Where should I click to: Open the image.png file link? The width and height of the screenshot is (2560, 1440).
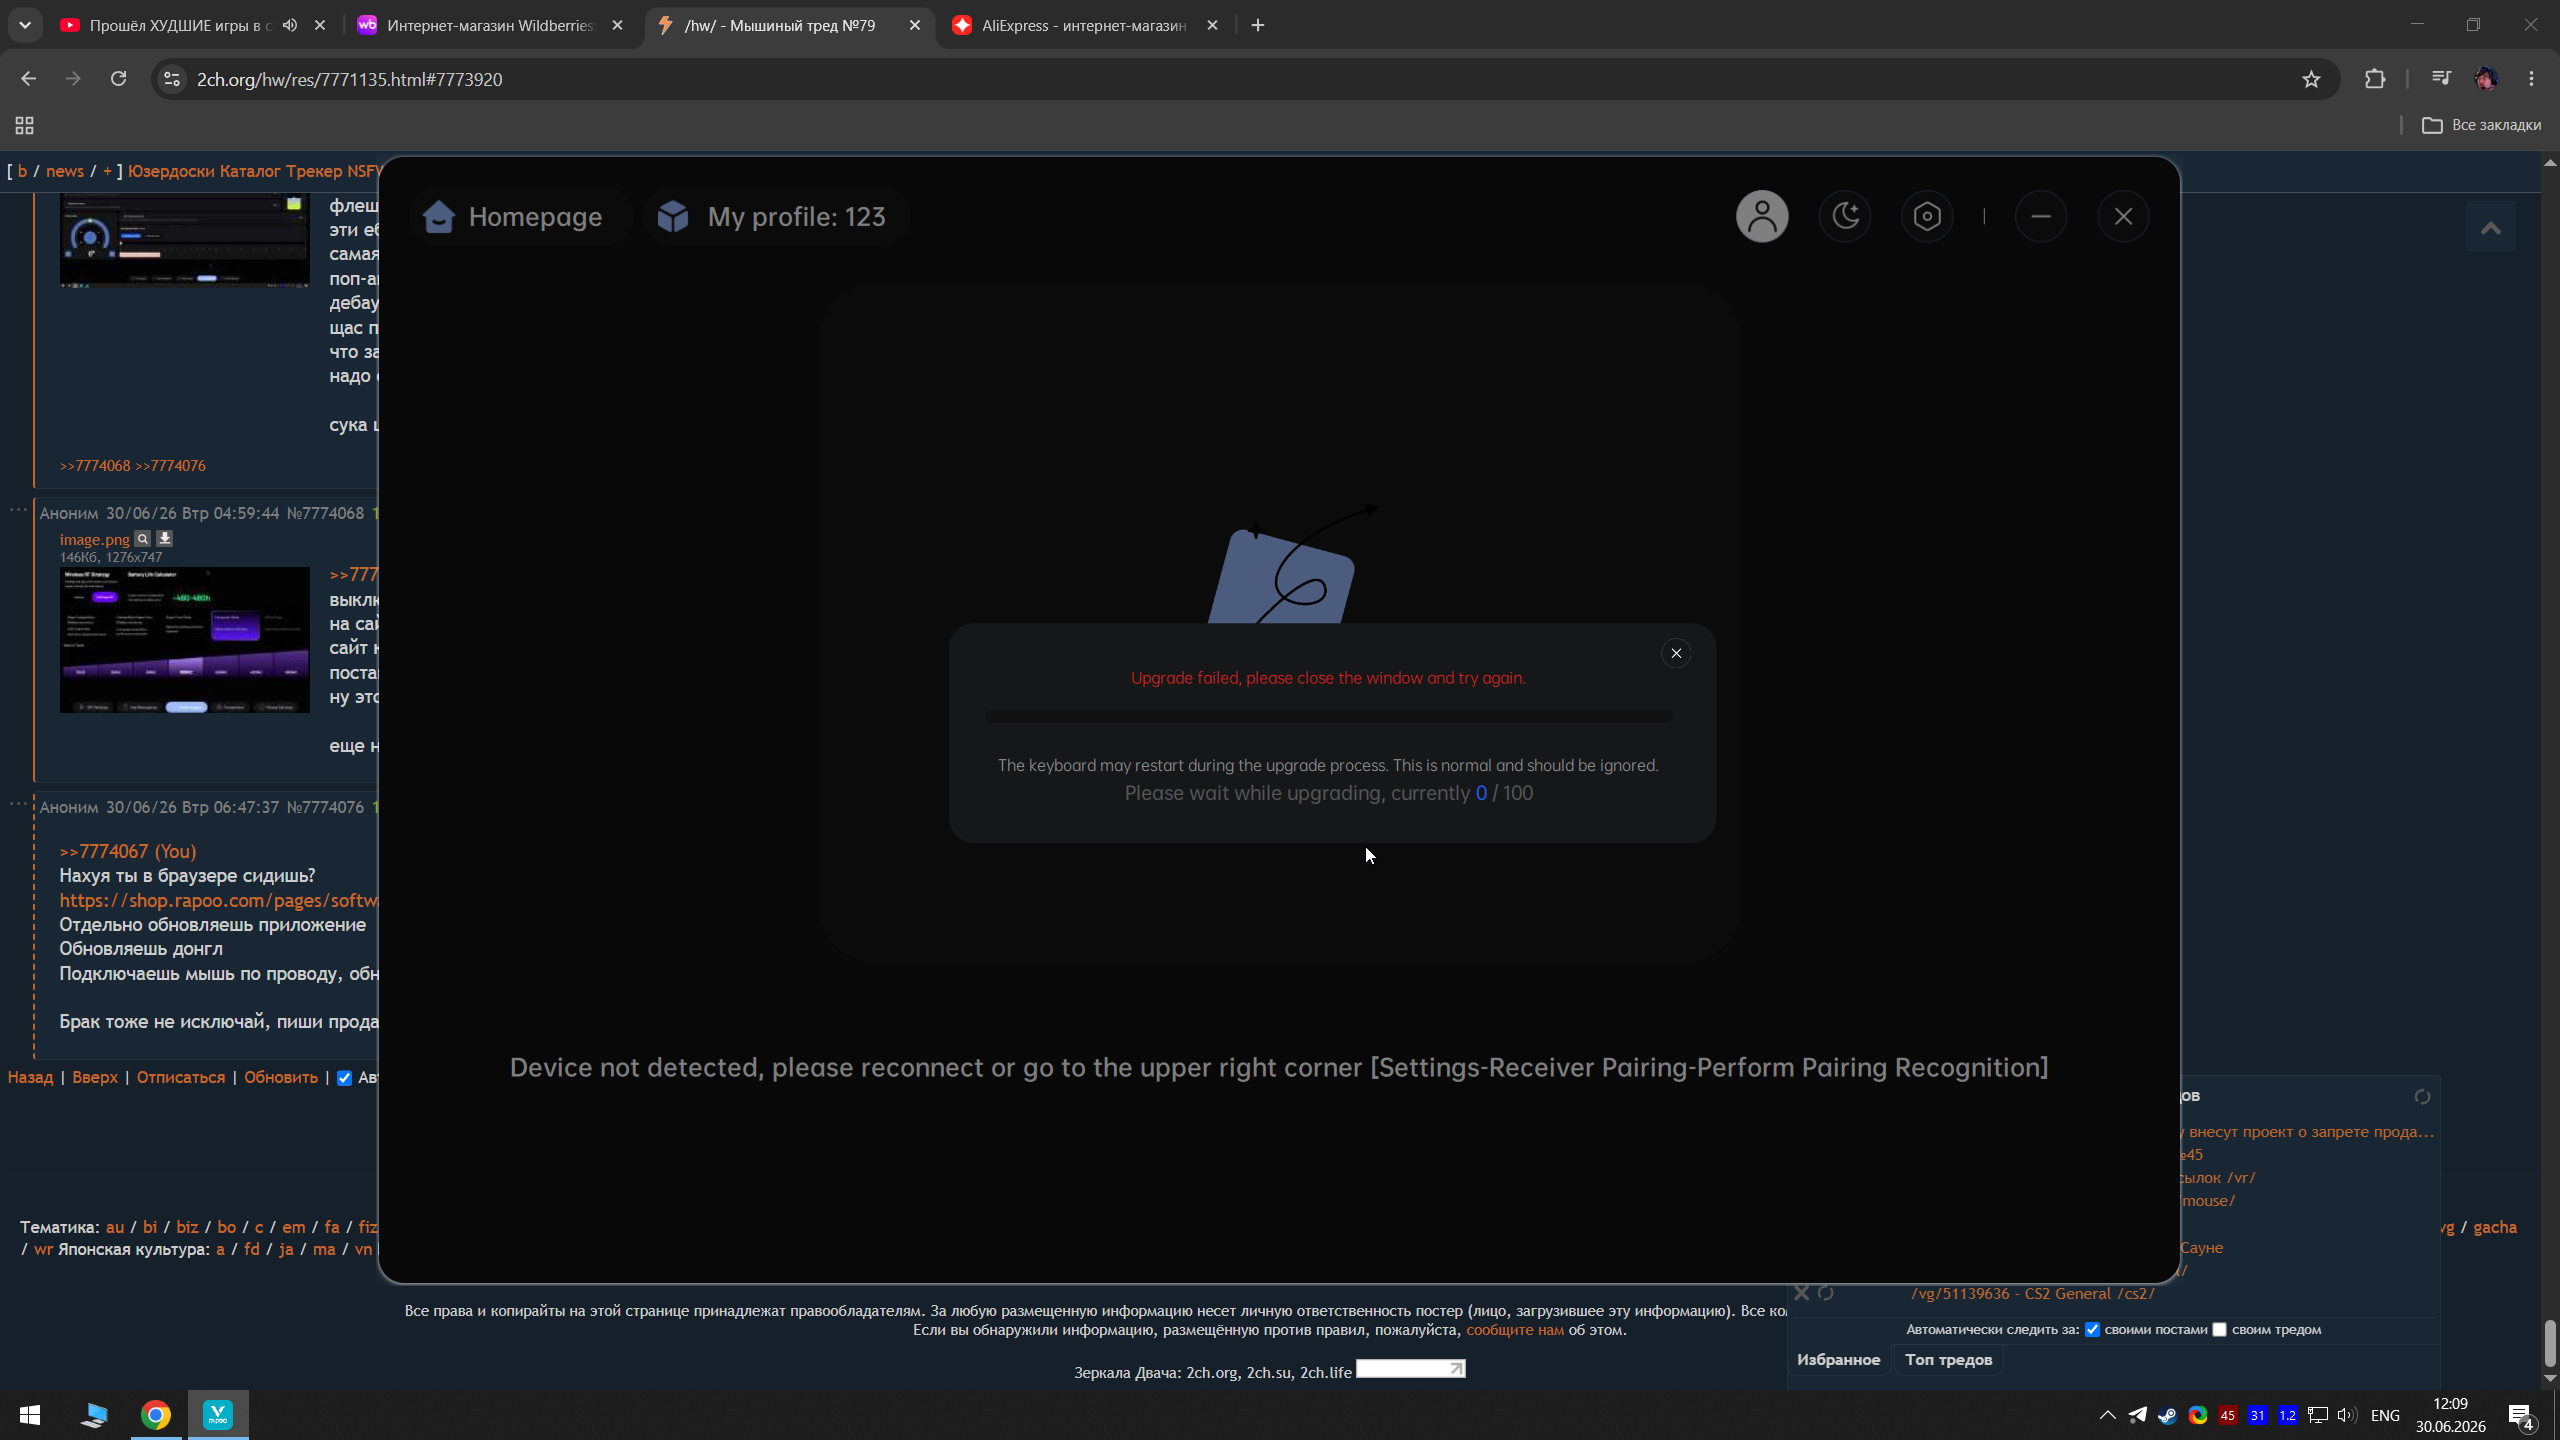(95, 539)
